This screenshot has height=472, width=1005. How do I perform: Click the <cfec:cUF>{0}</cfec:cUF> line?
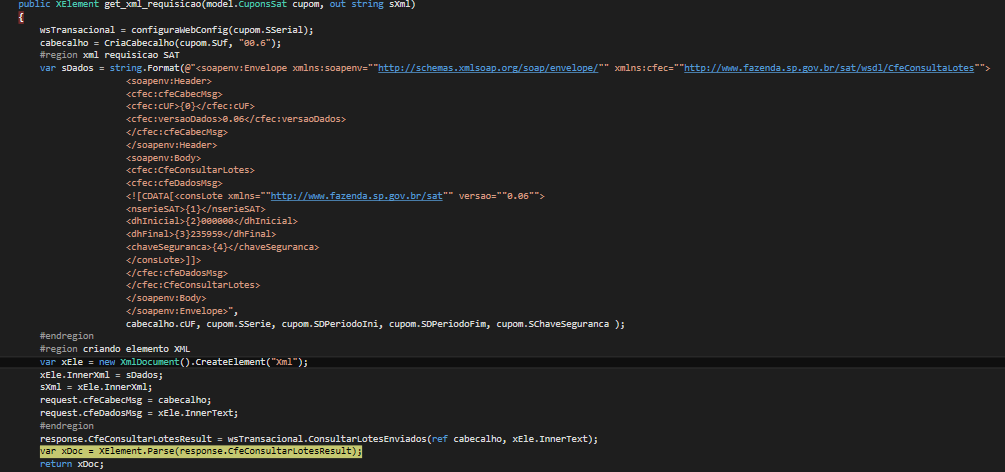click(x=190, y=106)
